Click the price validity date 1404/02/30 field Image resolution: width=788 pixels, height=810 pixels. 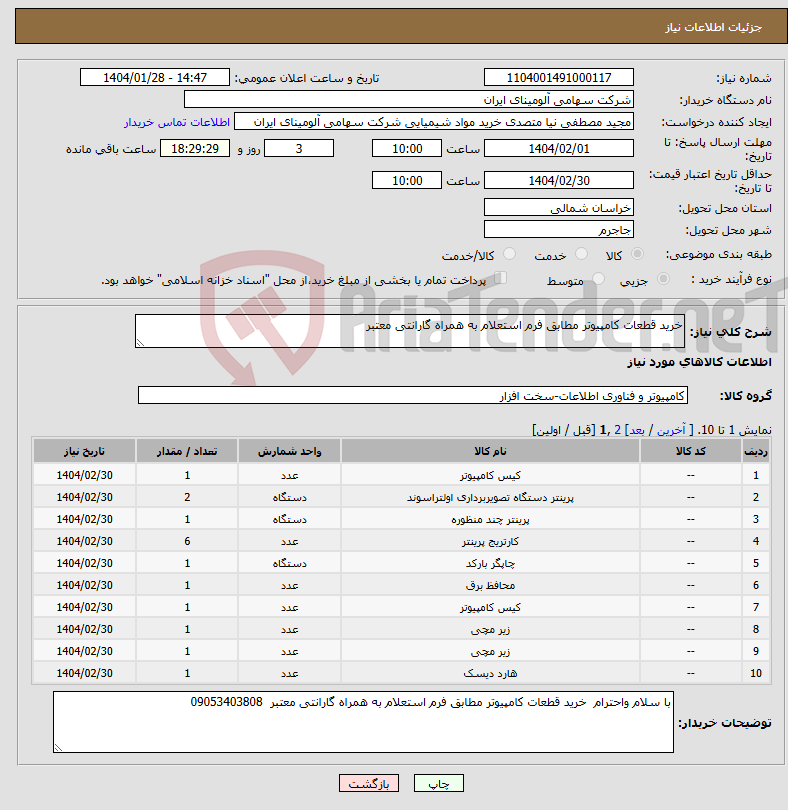(x=559, y=181)
